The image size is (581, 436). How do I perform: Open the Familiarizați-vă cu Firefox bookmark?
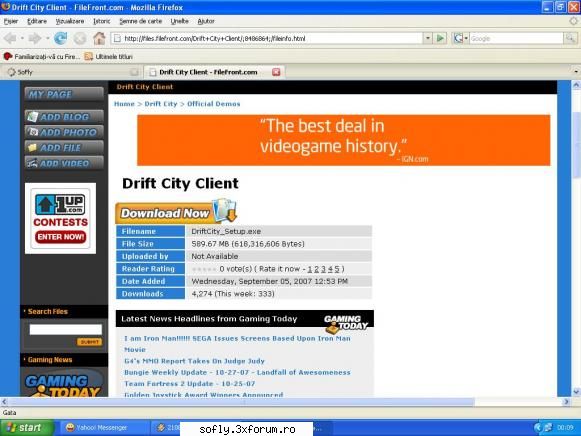(x=42, y=56)
